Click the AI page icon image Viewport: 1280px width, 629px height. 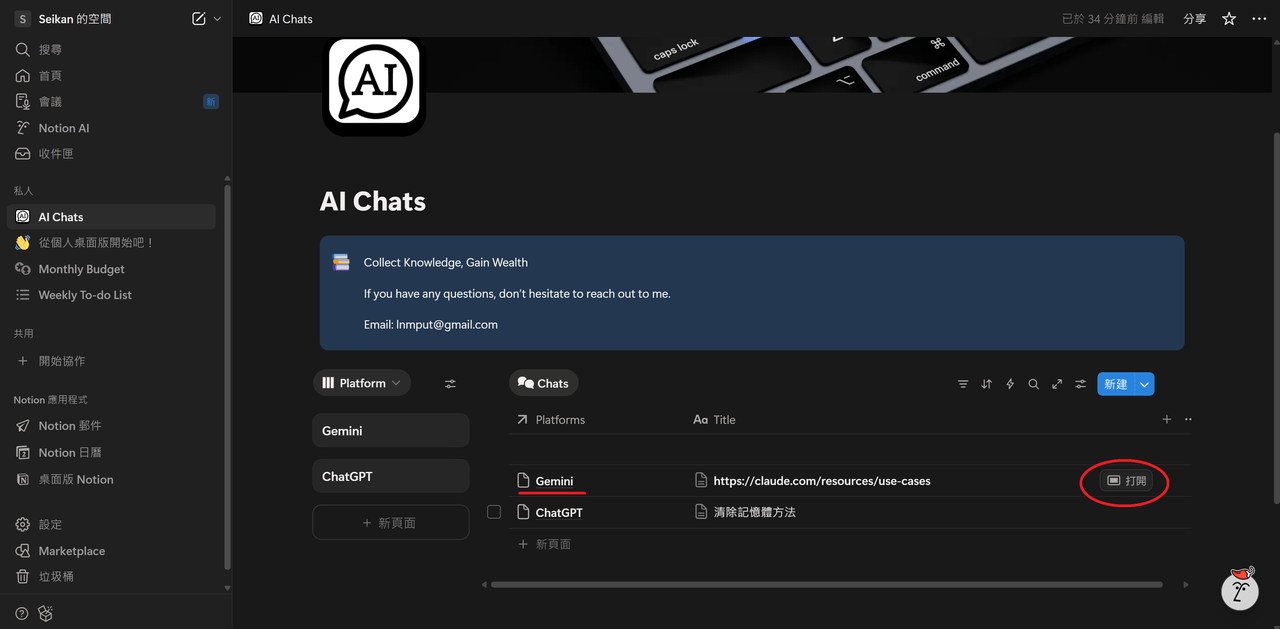coord(374,84)
